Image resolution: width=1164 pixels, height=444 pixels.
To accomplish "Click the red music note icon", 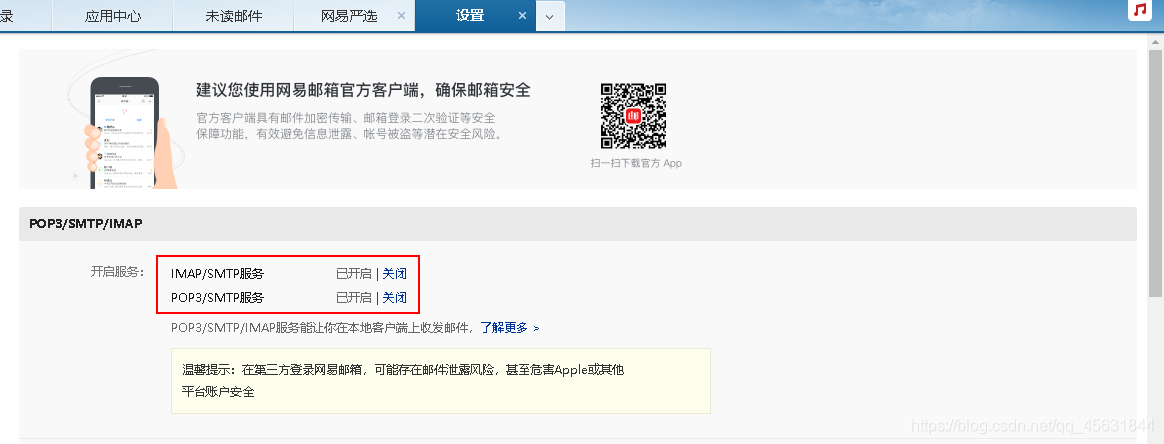I will pyautogui.click(x=1140, y=10).
